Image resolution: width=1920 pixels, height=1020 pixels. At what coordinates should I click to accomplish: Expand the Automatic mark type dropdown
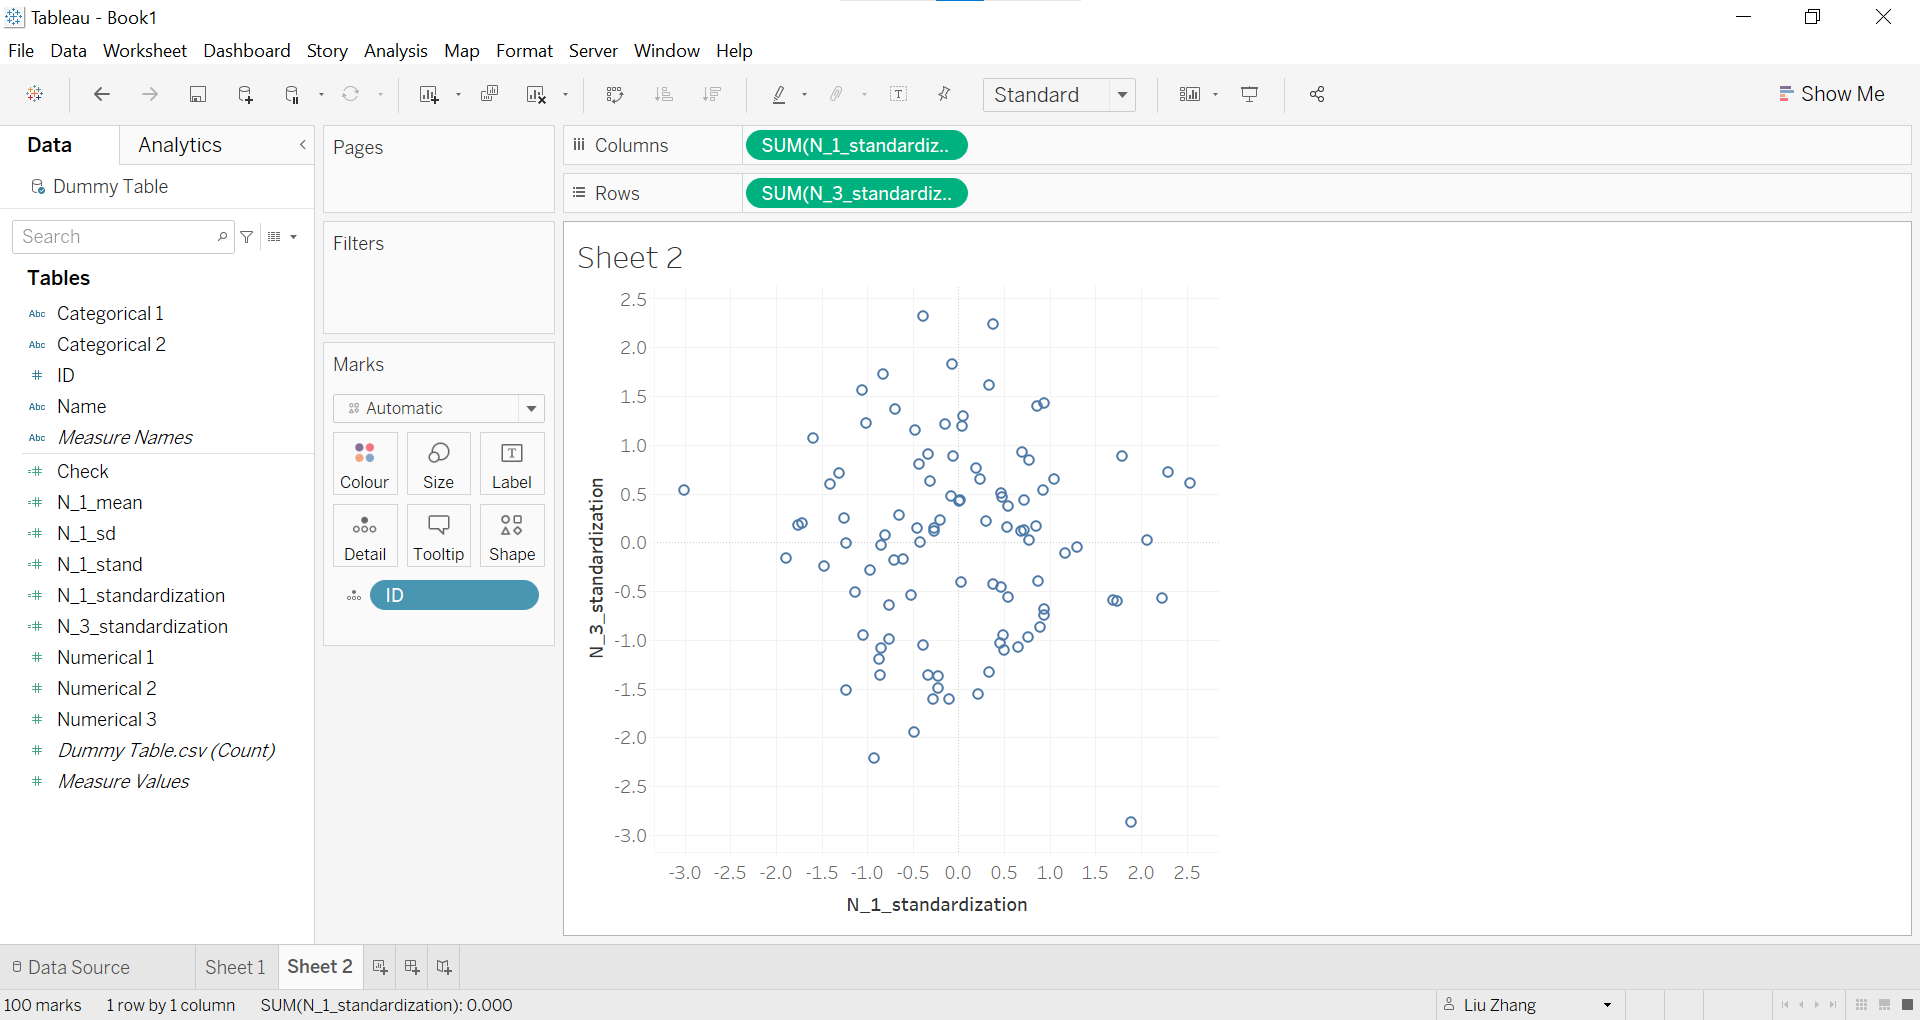[x=438, y=408]
